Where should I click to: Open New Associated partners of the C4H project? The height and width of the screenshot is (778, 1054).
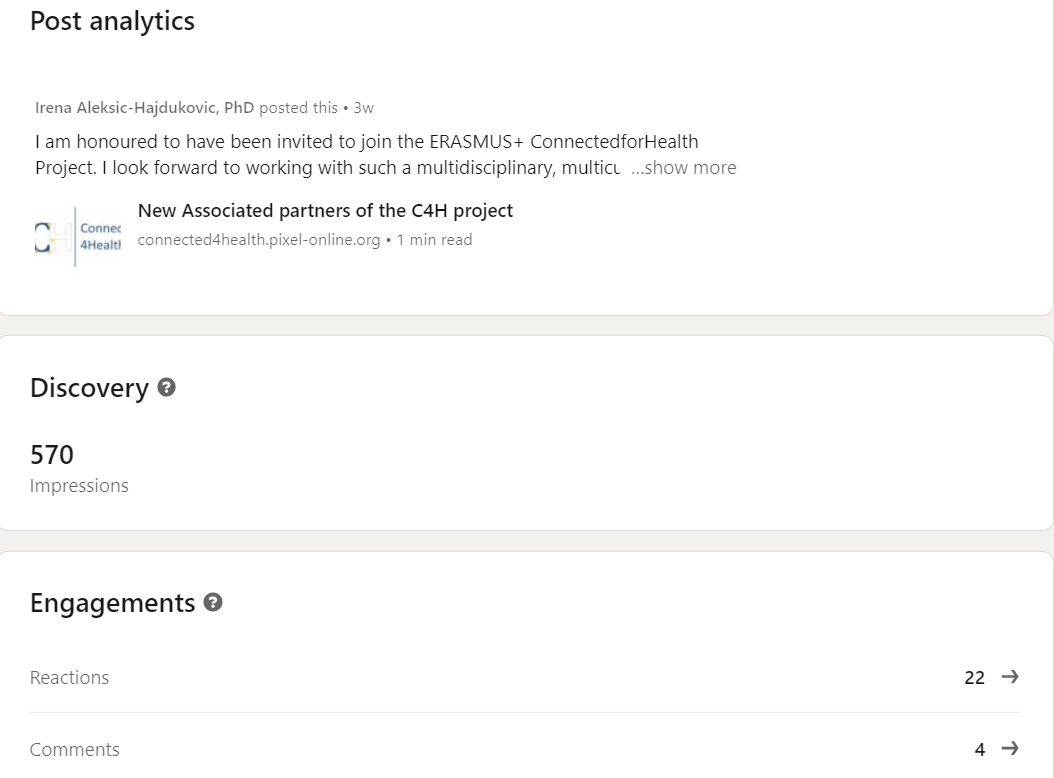tap(325, 210)
